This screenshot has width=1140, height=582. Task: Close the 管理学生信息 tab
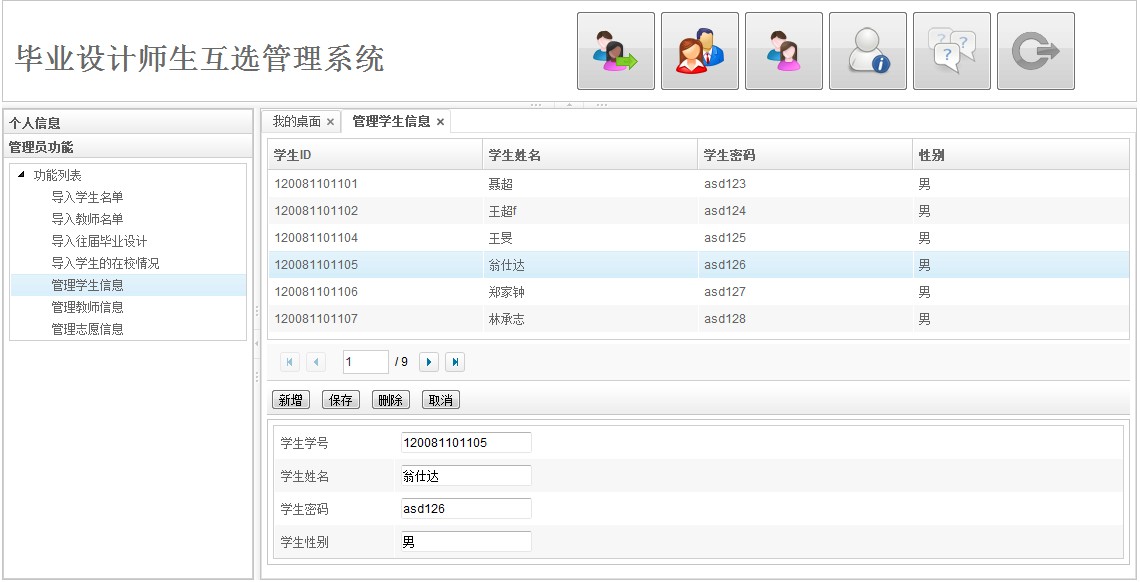440,122
